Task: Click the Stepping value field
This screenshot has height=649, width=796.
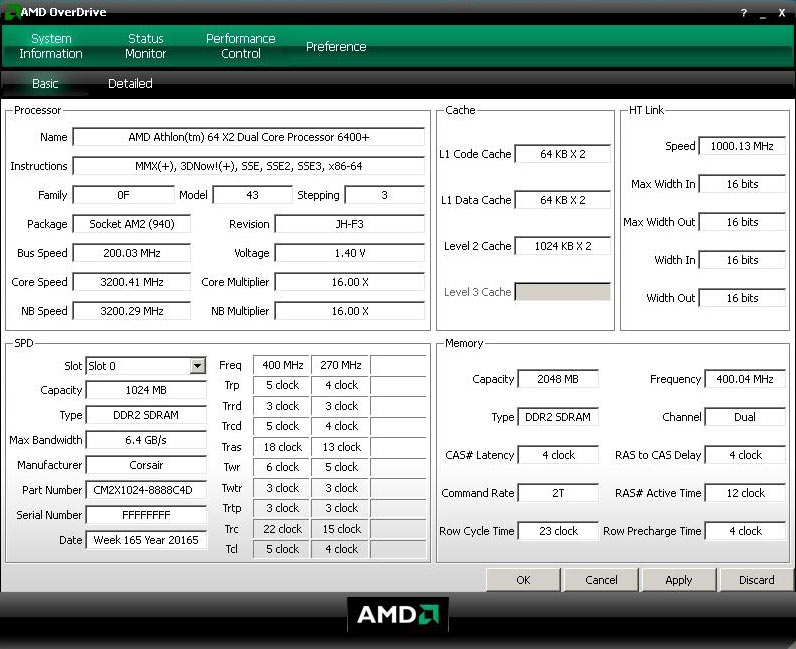Action: coord(384,195)
